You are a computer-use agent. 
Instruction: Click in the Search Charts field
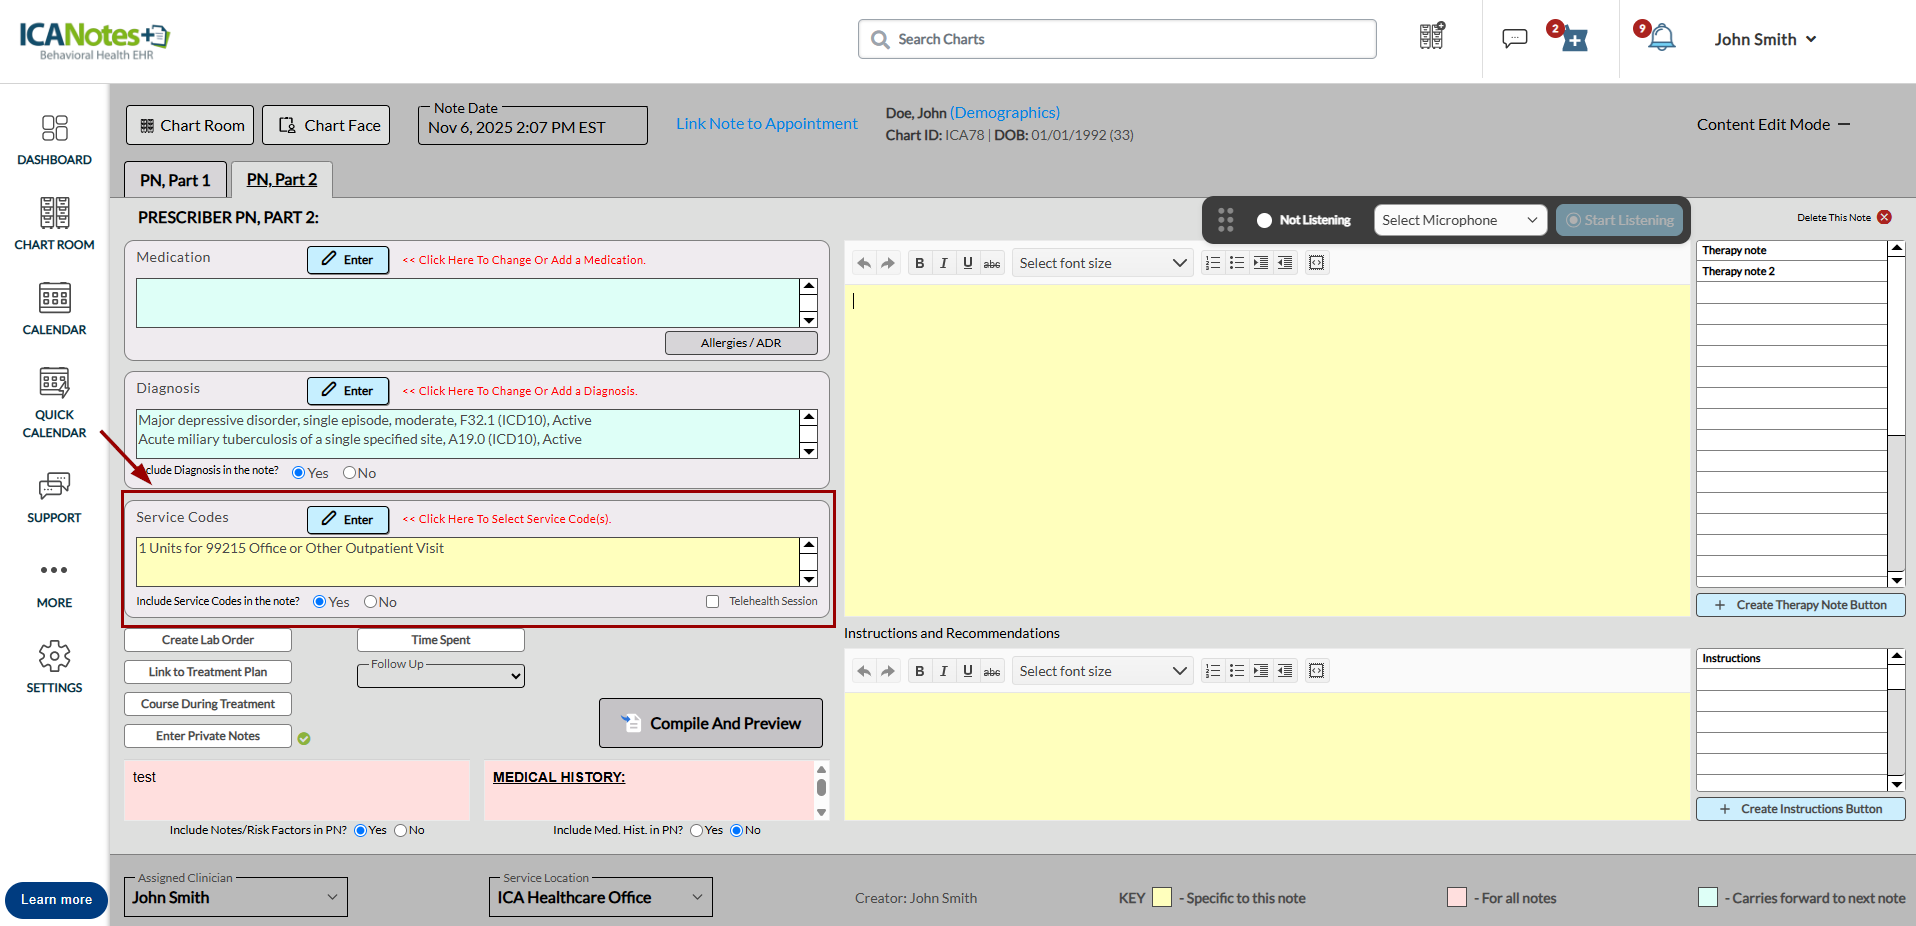click(1116, 39)
